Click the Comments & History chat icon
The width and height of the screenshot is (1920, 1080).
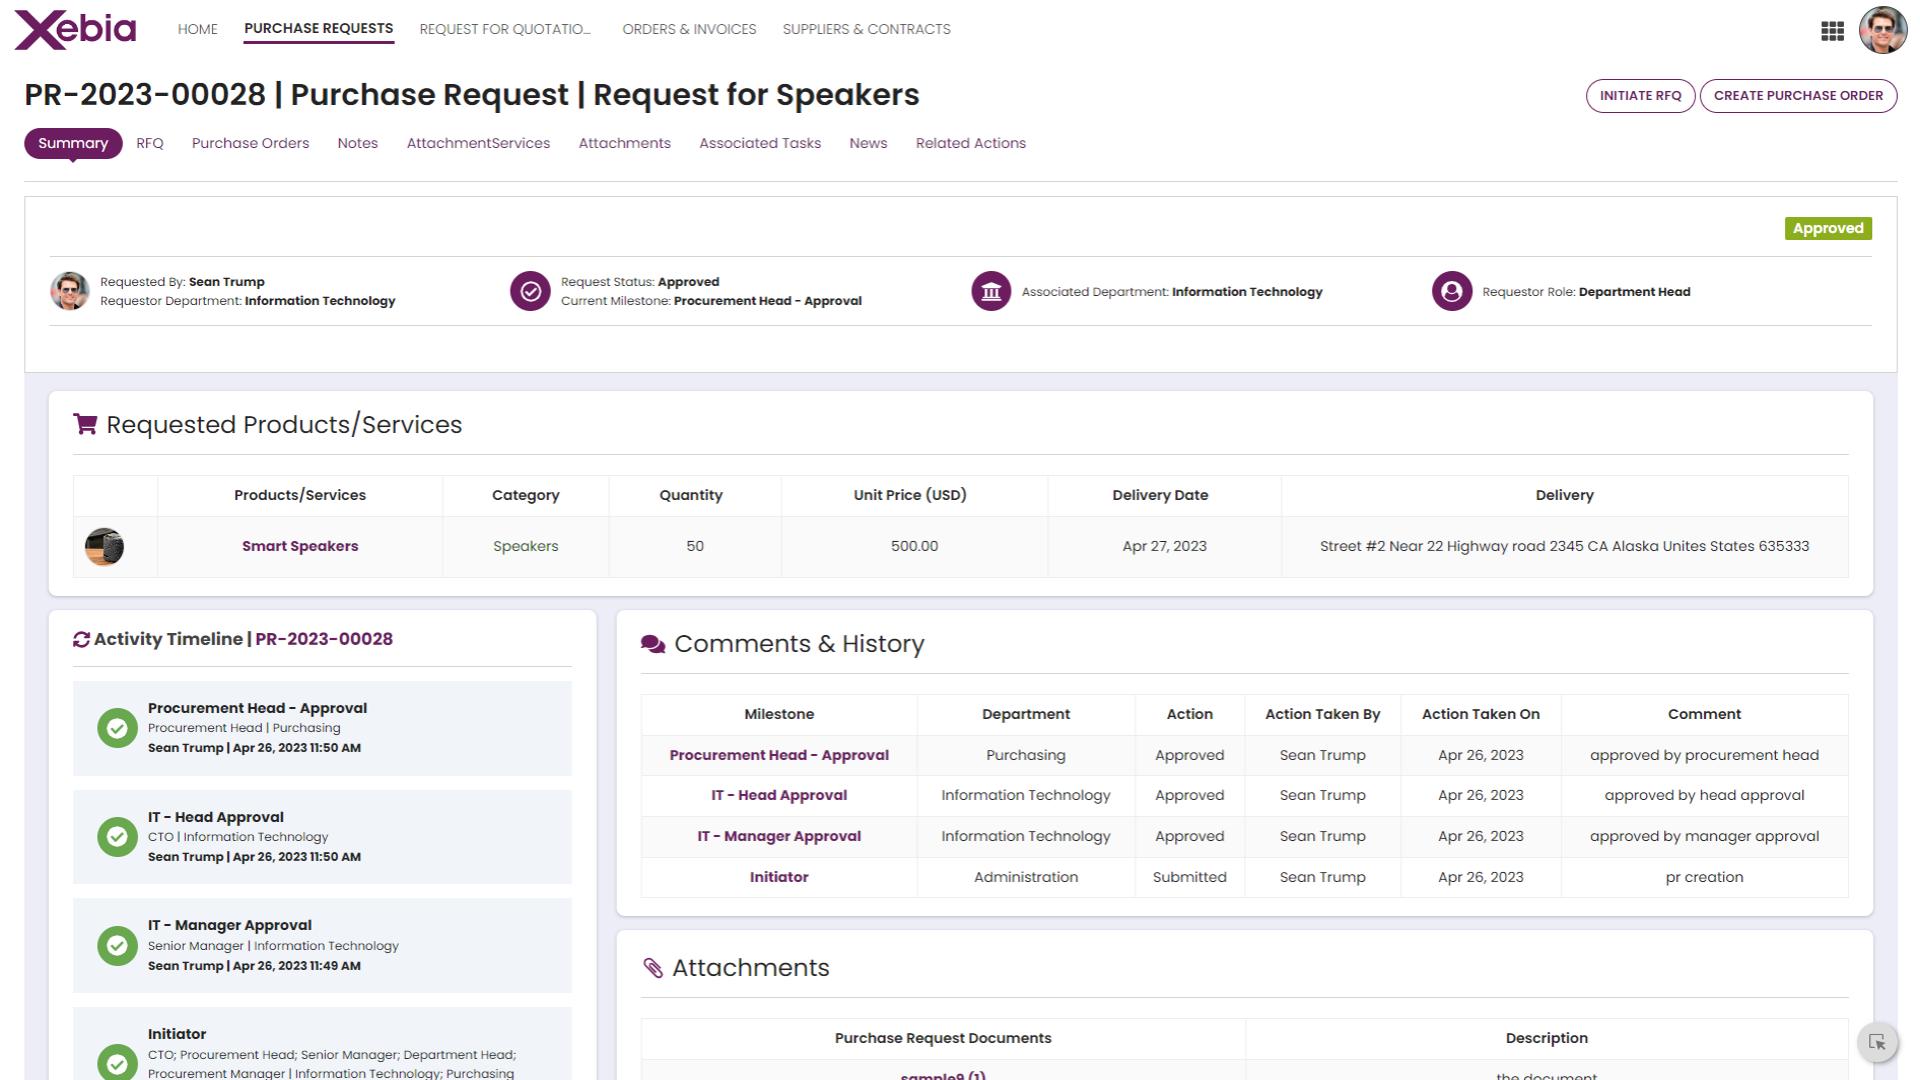tap(653, 644)
